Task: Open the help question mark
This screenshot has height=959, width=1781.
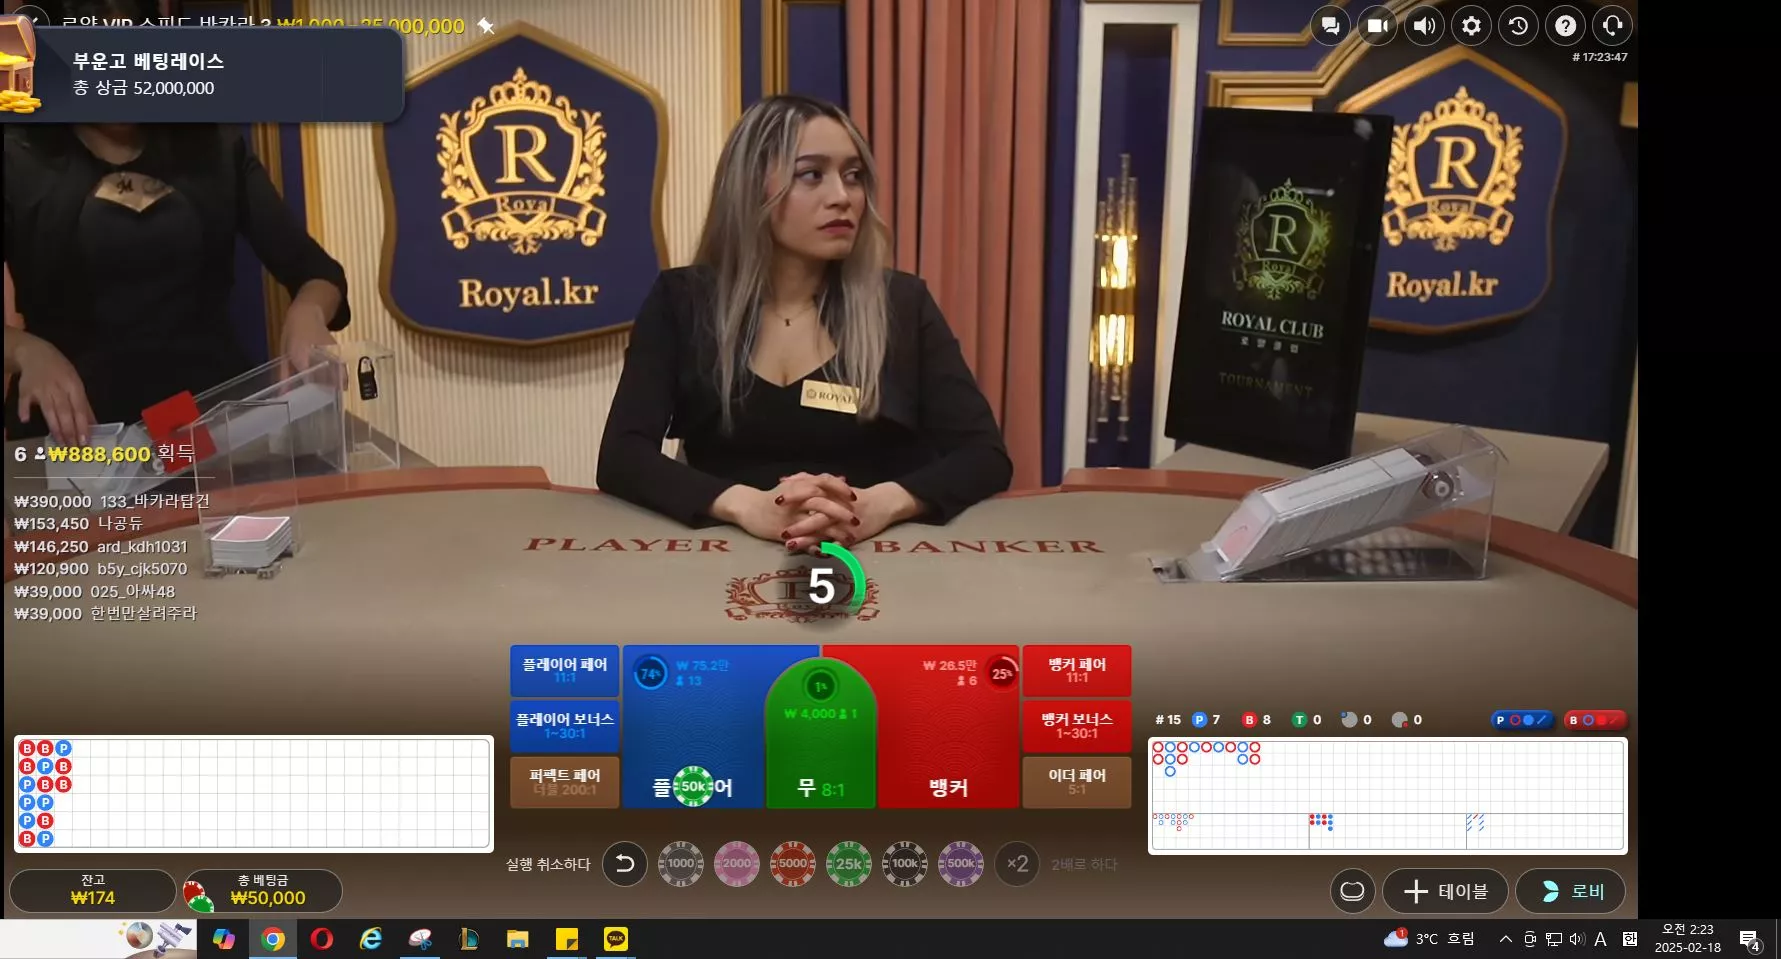Action: click(1565, 26)
